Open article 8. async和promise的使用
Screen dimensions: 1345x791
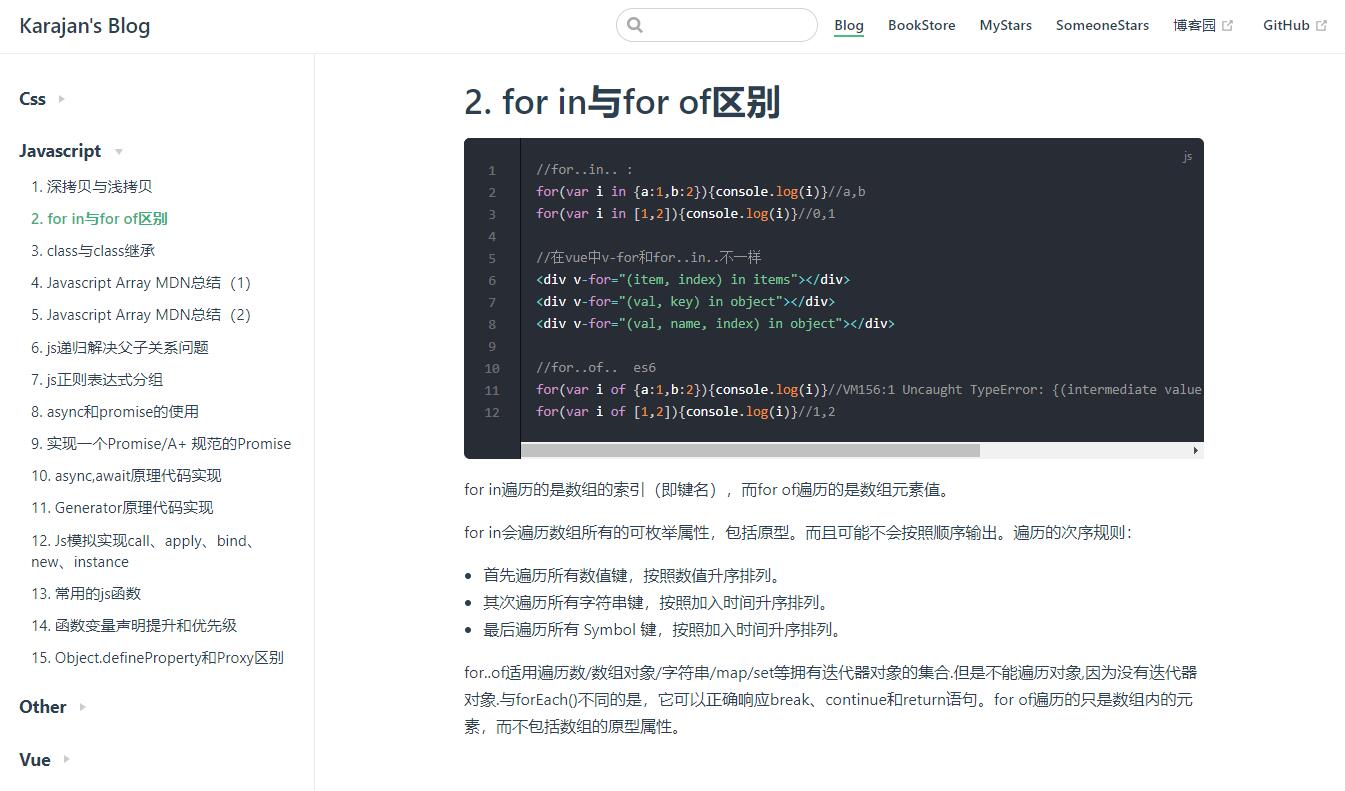[115, 411]
